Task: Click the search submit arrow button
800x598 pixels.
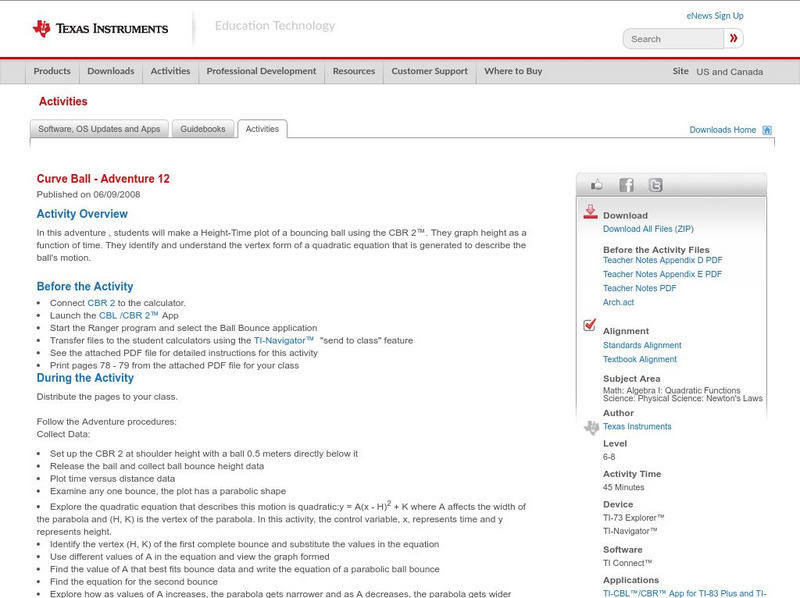Action: [732, 38]
